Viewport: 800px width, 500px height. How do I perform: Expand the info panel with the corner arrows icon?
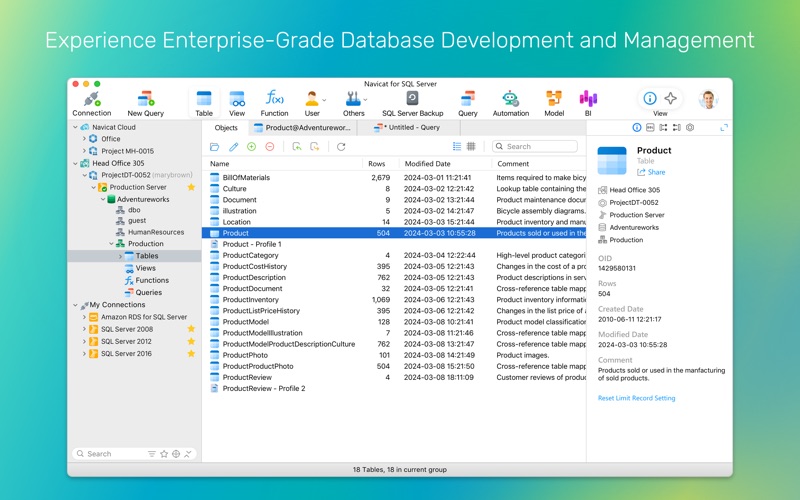[x=724, y=128]
